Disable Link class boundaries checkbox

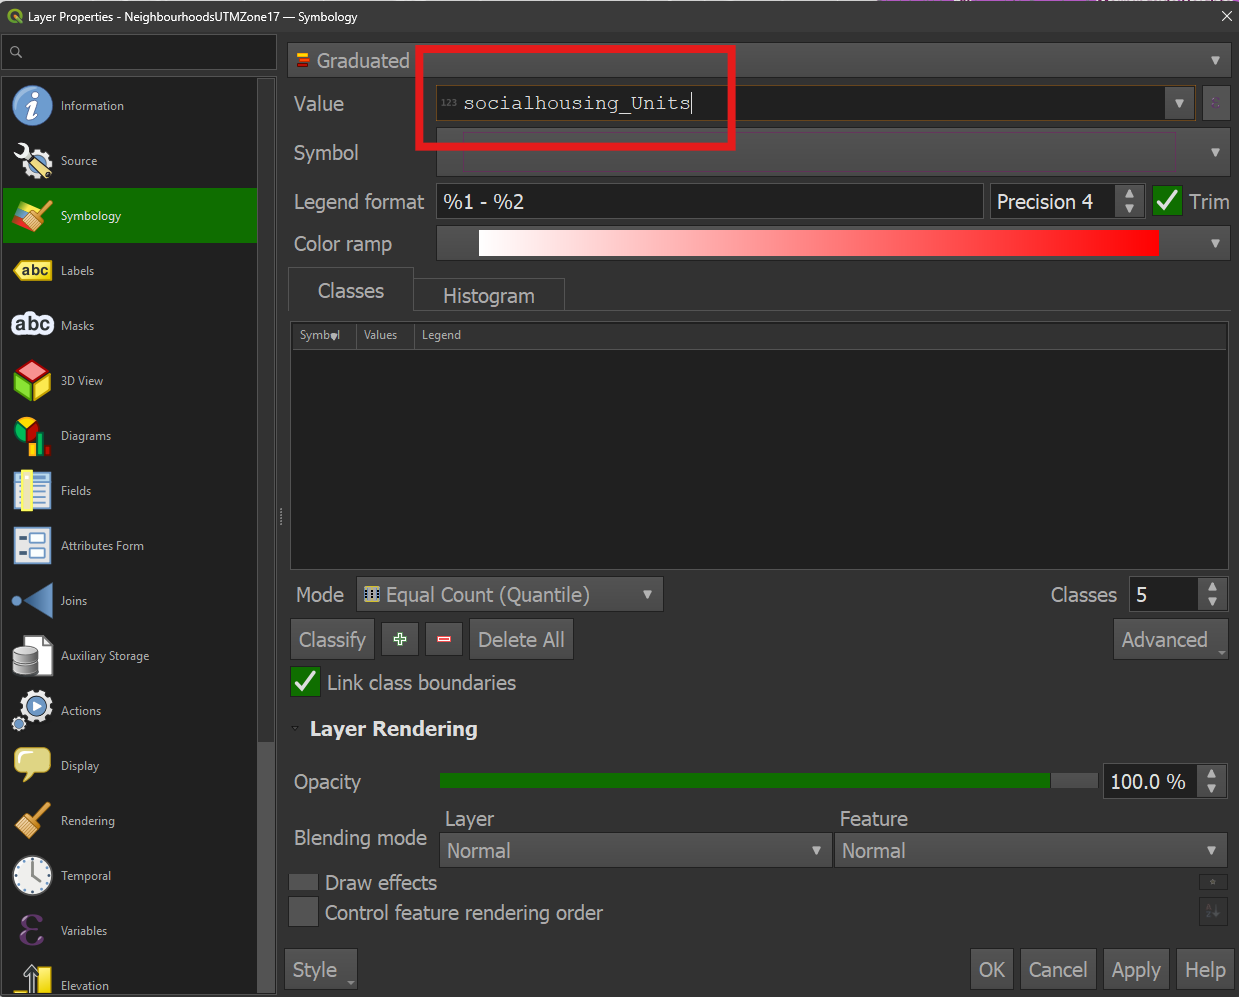(x=305, y=682)
